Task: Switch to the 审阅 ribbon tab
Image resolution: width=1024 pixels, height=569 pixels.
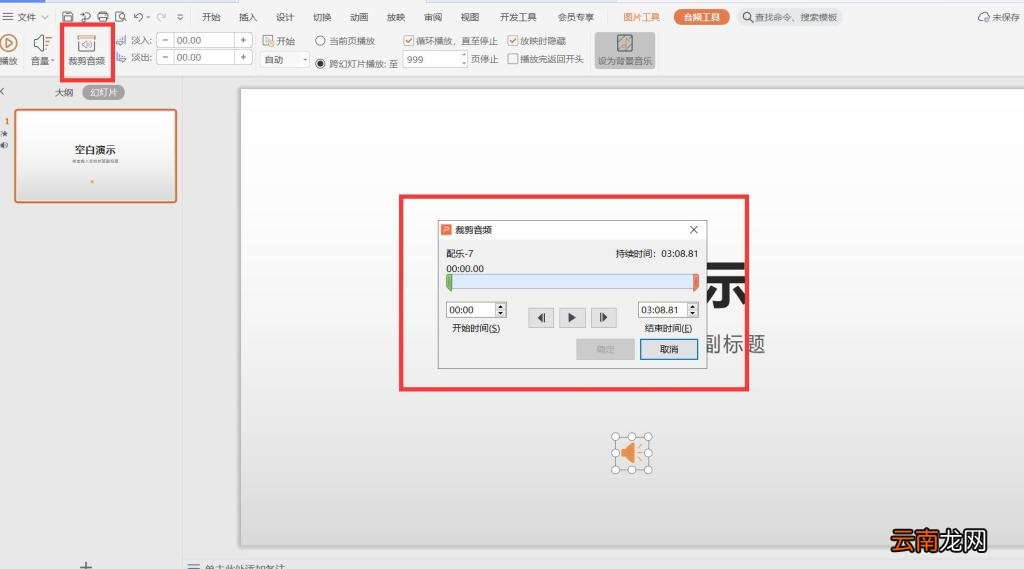Action: [x=433, y=17]
